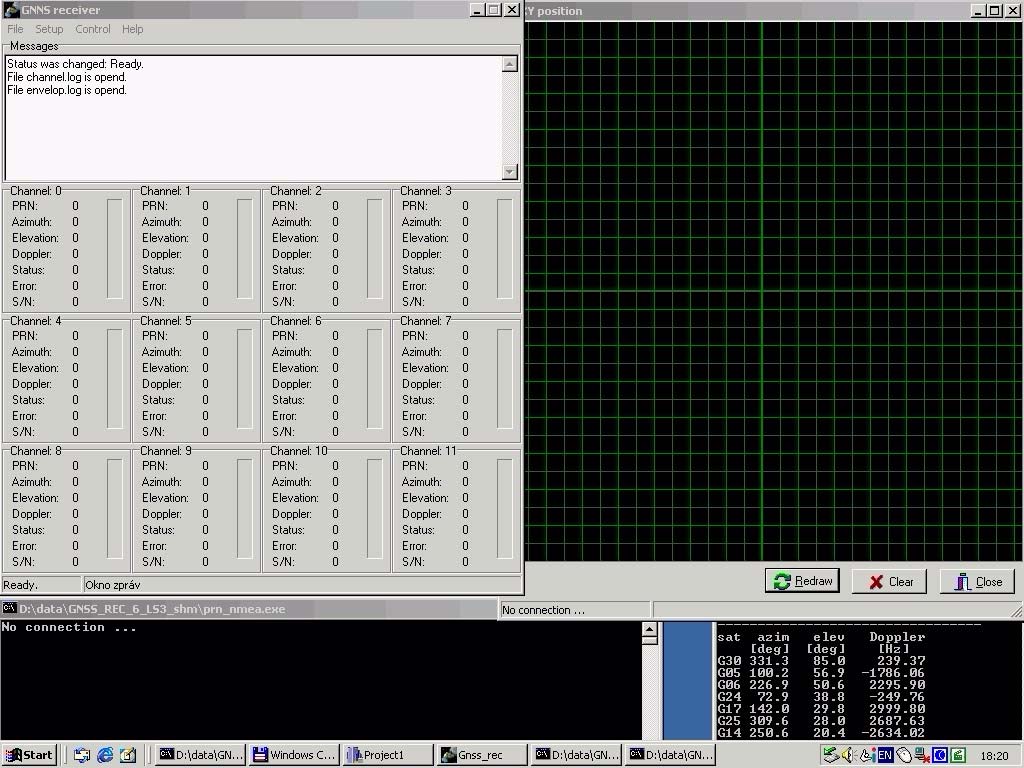Screen dimensions: 1024x768
Task: Open the Control menu
Action: [x=93, y=29]
